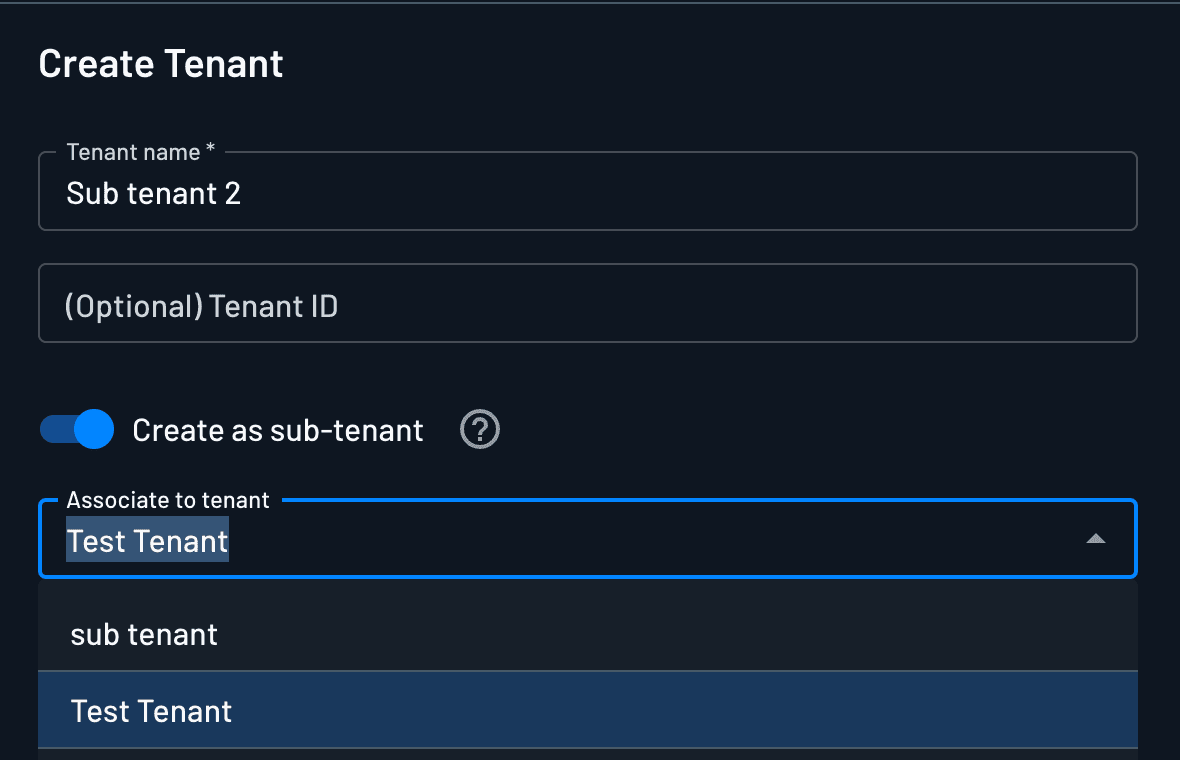Click the question mark next to sub-tenant
Screen dimensions: 1180x760
(x=479, y=429)
